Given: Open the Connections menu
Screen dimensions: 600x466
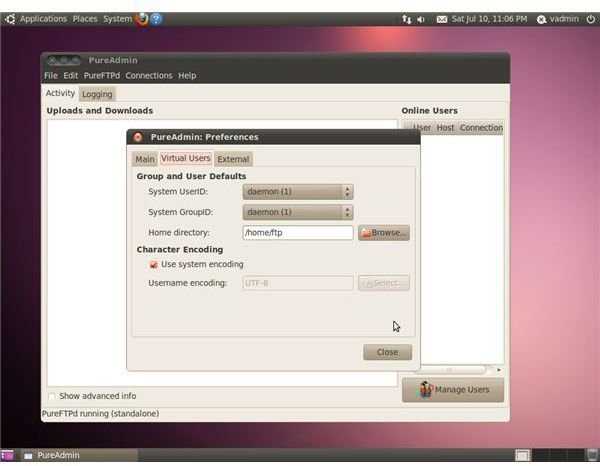Looking at the screenshot, I should [x=149, y=76].
